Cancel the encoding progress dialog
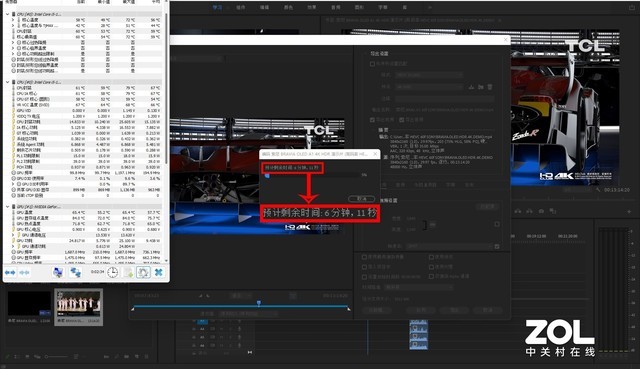Screen dimensions: 640x369 362,198
